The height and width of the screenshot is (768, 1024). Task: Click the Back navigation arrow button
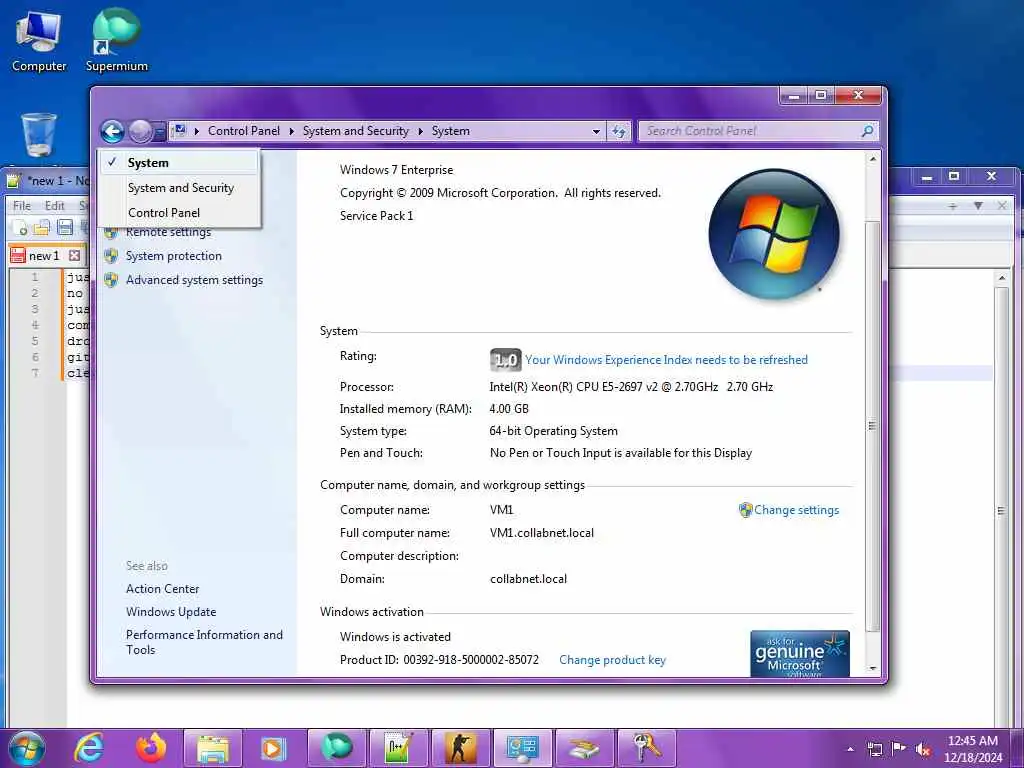tap(112, 131)
